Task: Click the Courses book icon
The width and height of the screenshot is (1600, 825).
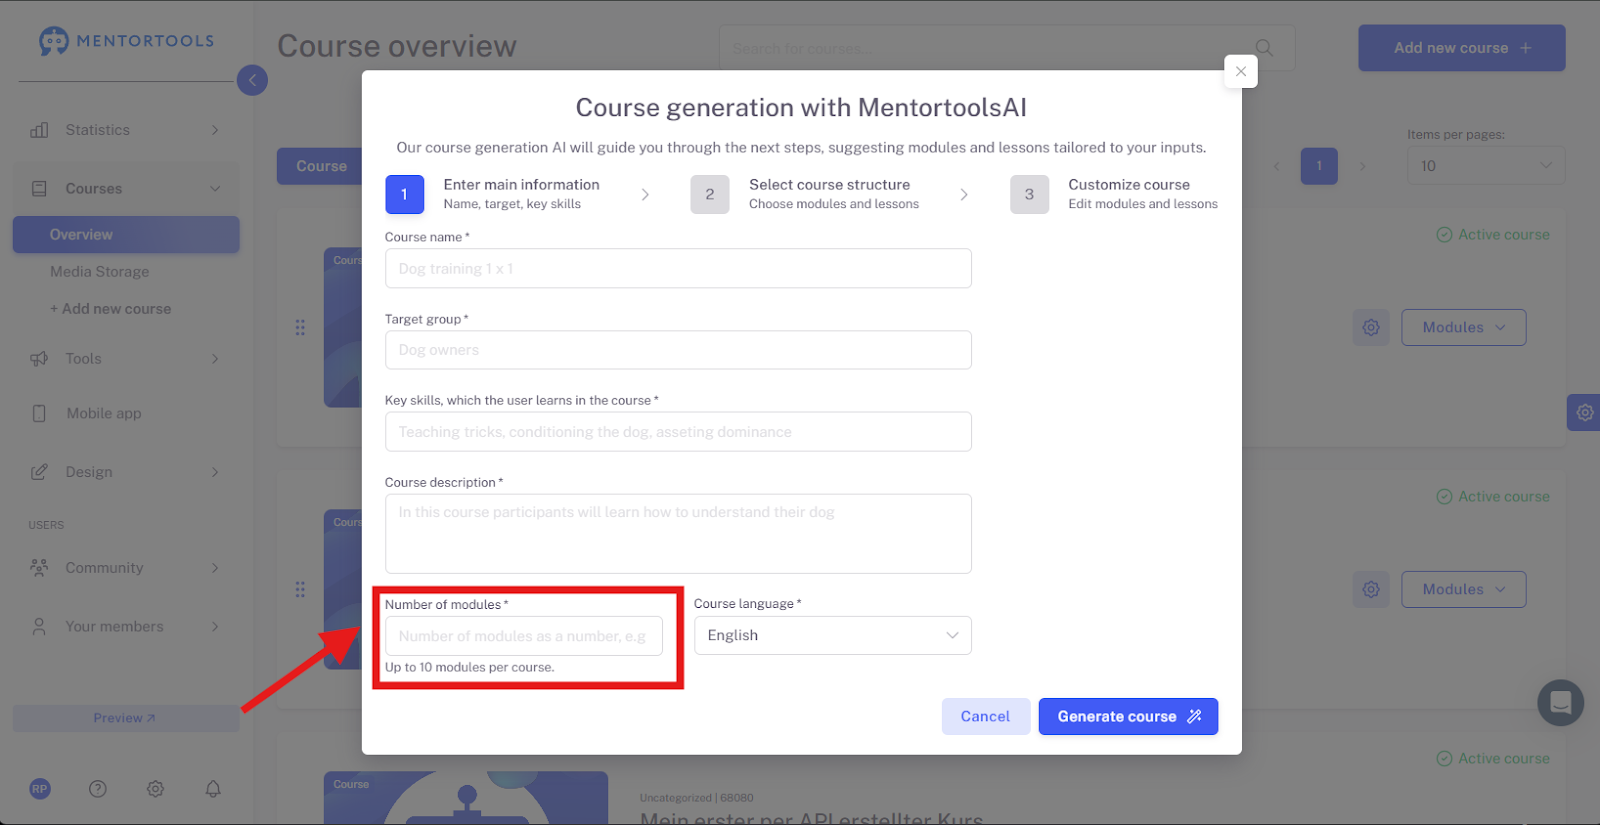Action: click(x=39, y=189)
